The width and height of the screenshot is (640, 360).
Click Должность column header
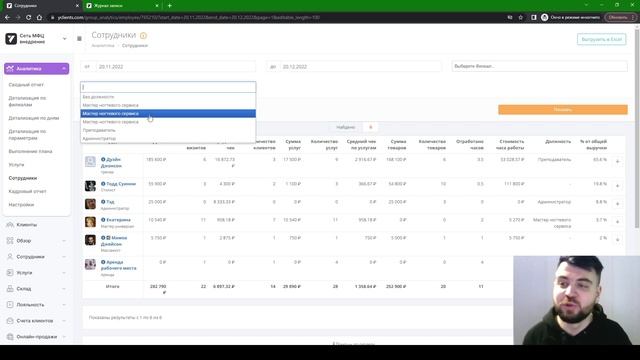tap(558, 142)
